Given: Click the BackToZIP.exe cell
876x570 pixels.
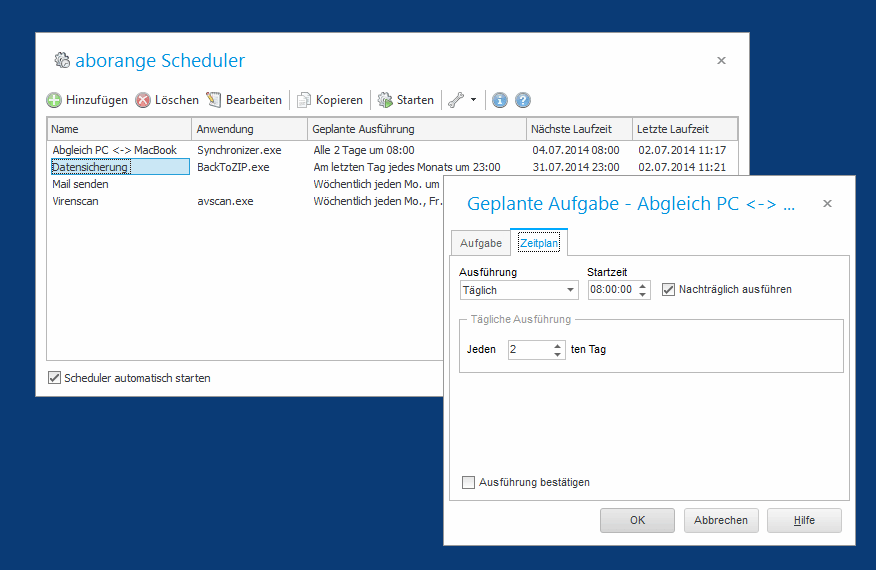Looking at the screenshot, I should tap(233, 167).
